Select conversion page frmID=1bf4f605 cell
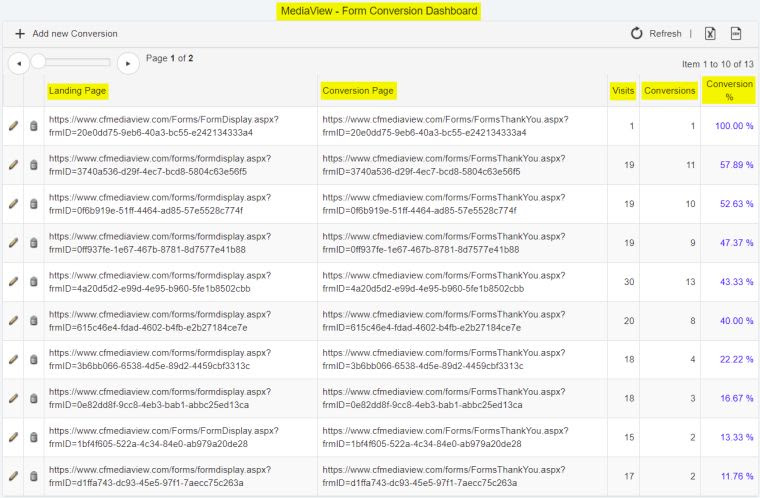This screenshot has width=760, height=498. (462, 437)
